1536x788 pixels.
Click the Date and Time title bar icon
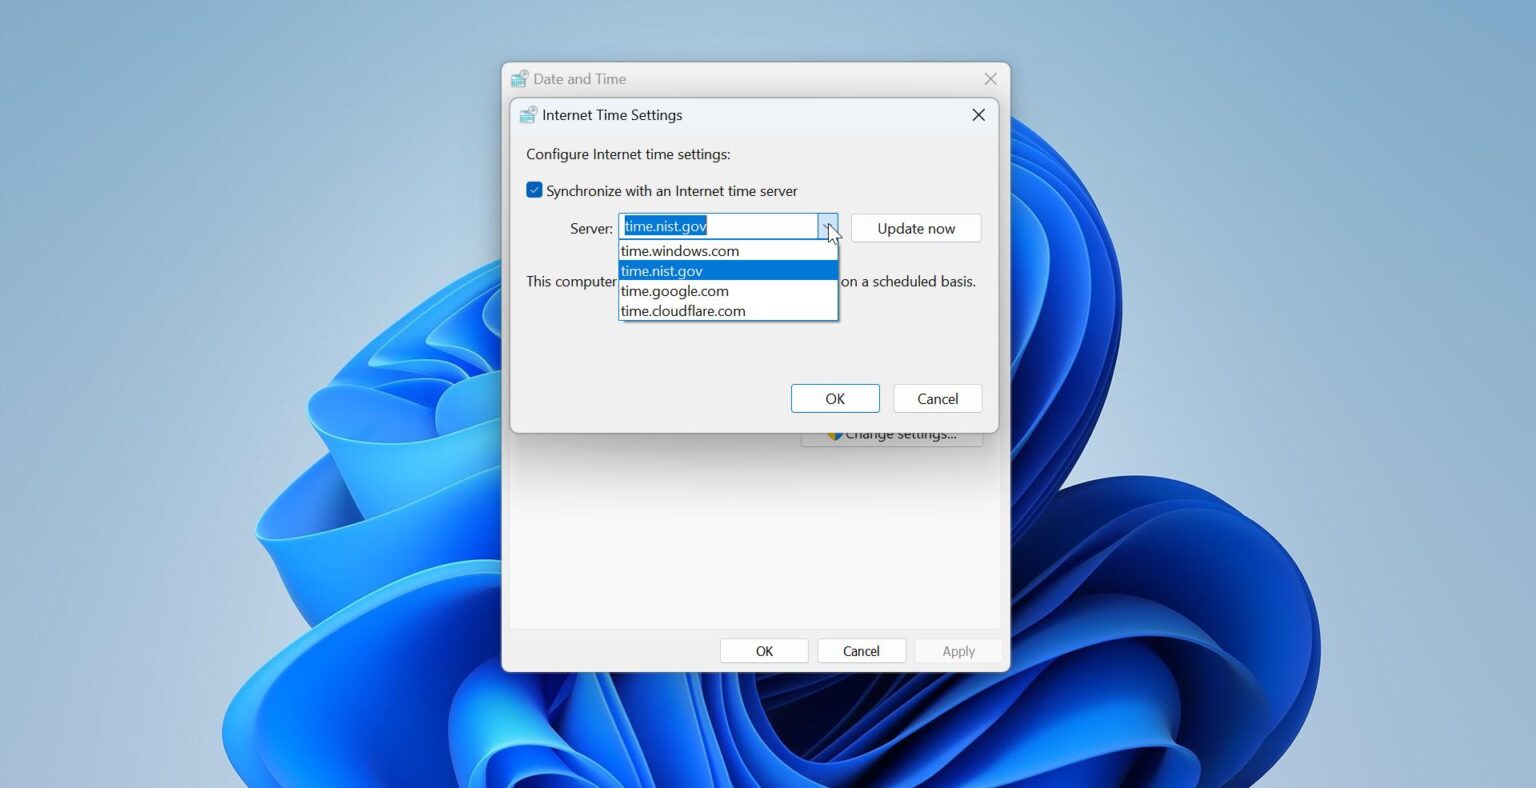pyautogui.click(x=518, y=78)
